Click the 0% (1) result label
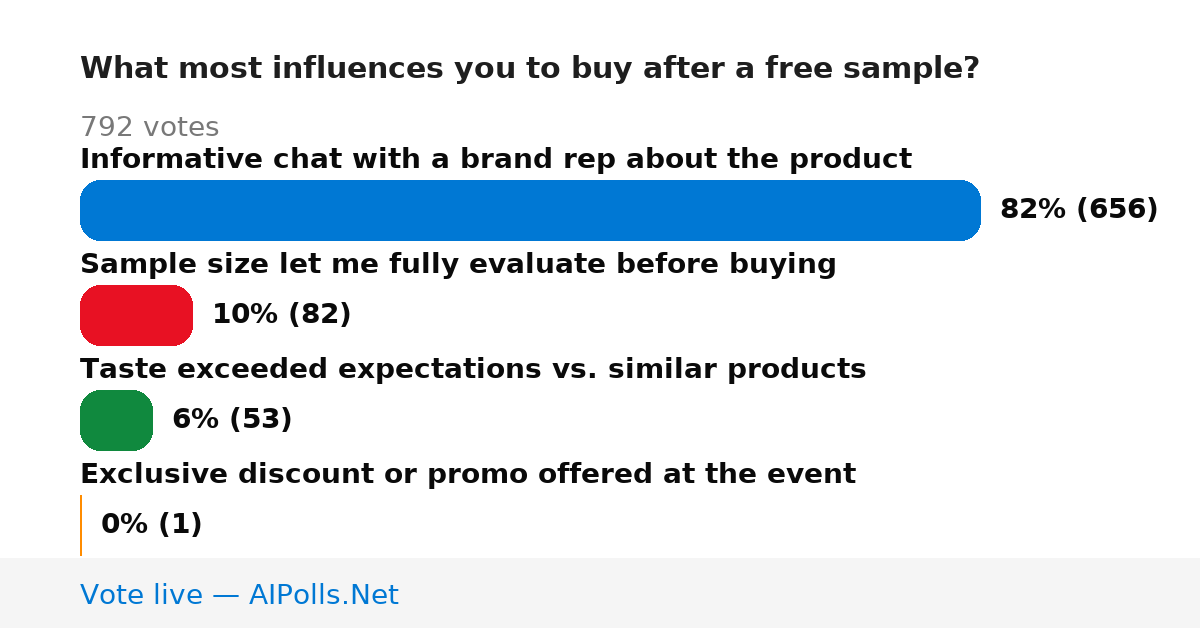This screenshot has height=628, width=1200. (152, 525)
